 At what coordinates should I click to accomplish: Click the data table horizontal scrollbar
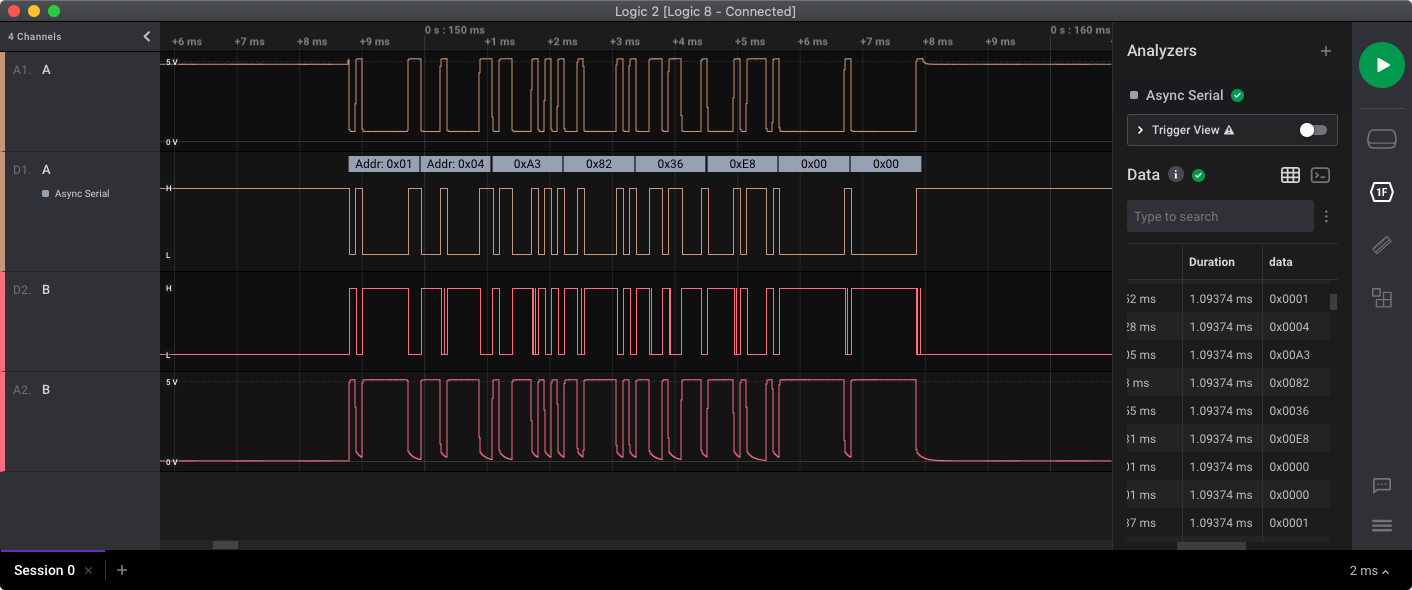[1211, 546]
